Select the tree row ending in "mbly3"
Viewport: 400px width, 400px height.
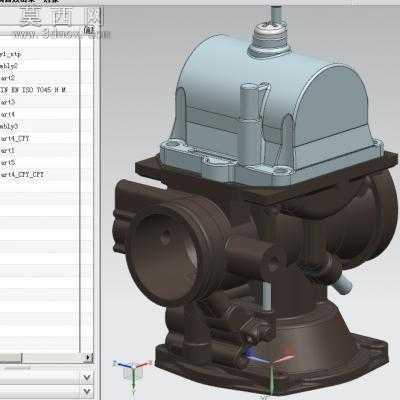tap(39, 126)
